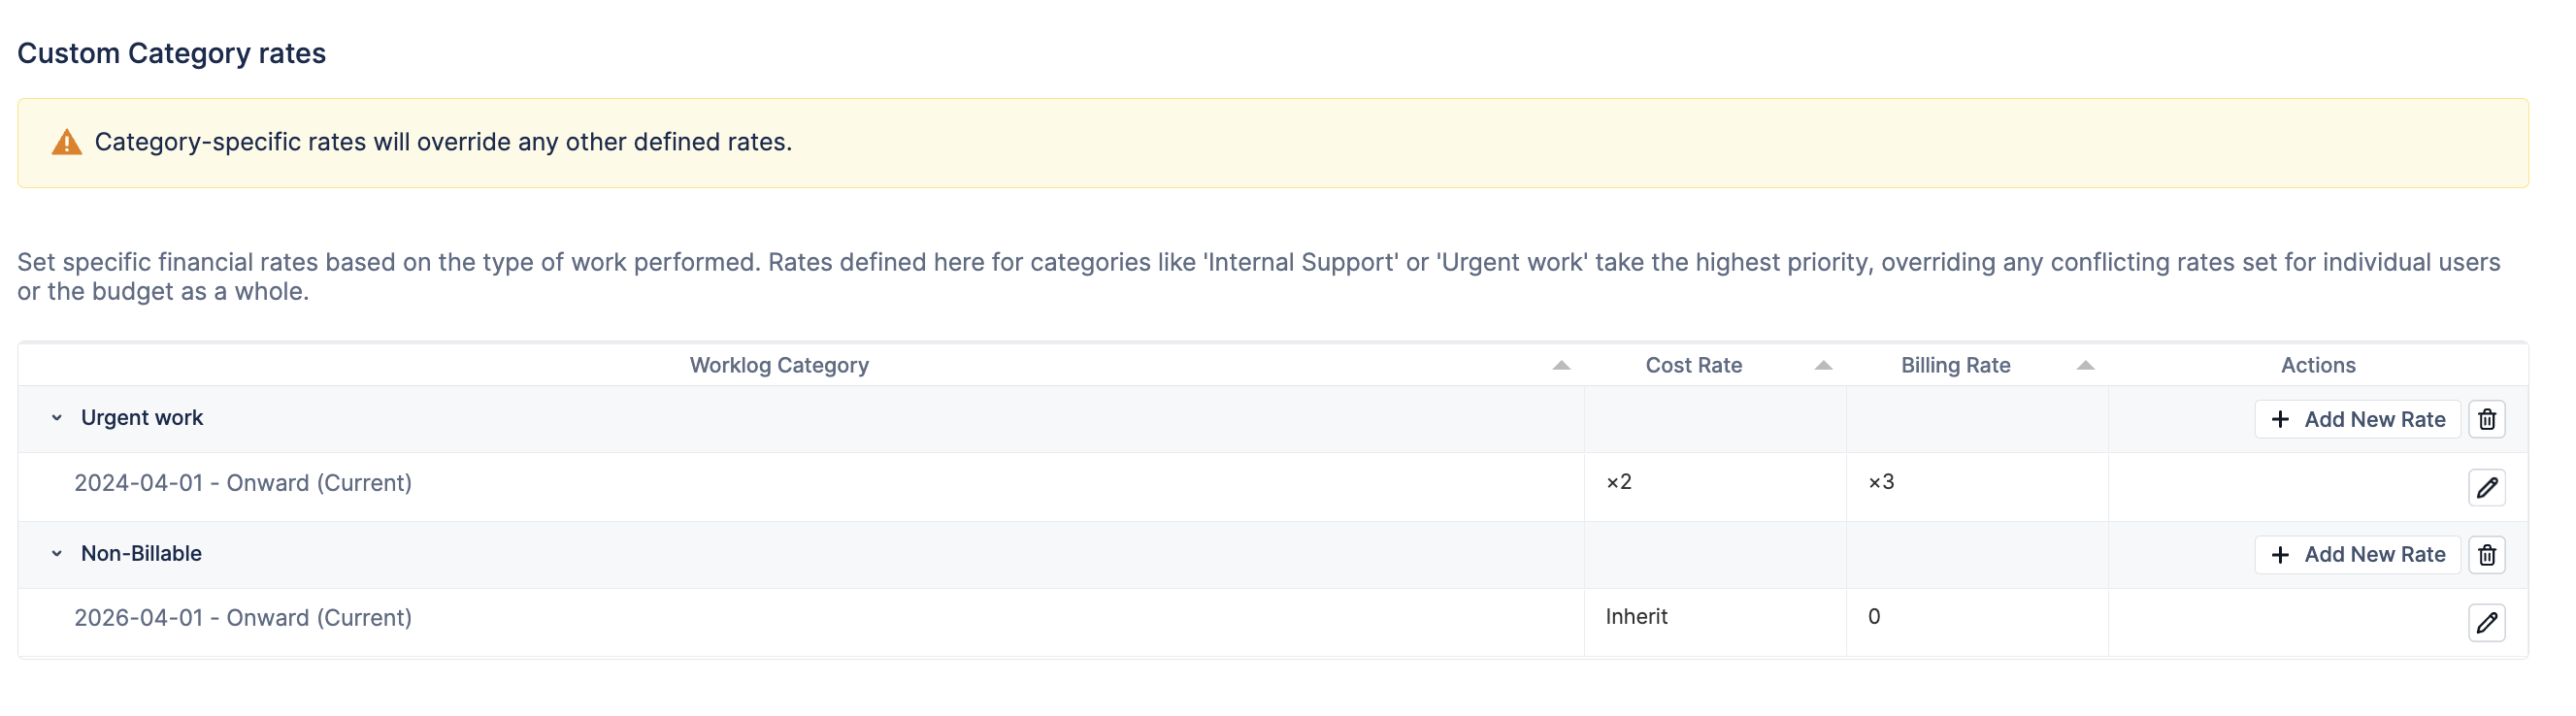This screenshot has width=2576, height=716.
Task: Delete the Non-Billable category rates
Action: (x=2486, y=554)
